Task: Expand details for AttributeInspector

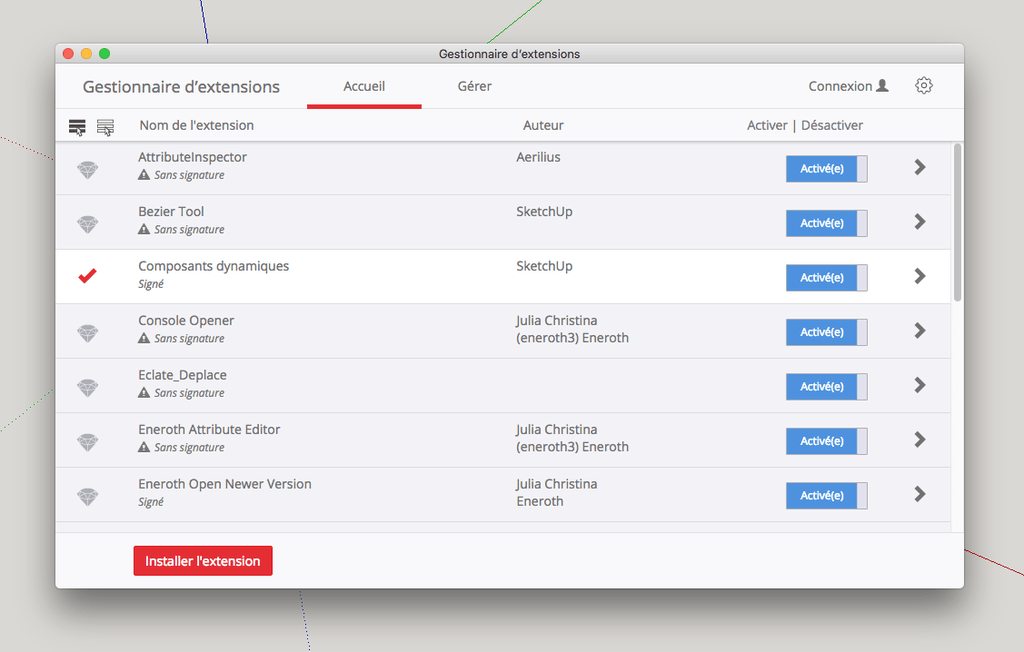Action: point(920,167)
